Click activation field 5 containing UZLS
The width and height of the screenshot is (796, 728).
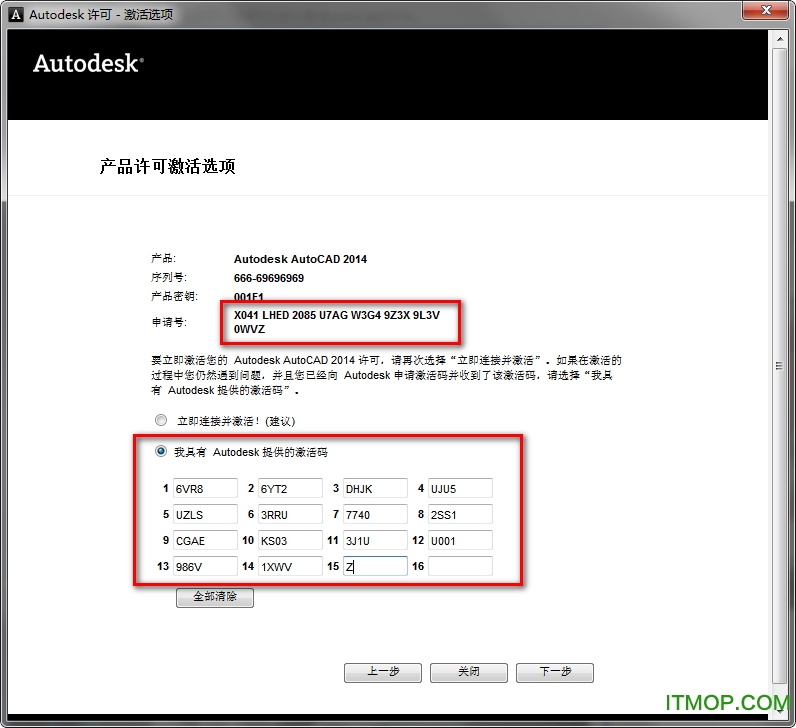click(204, 515)
